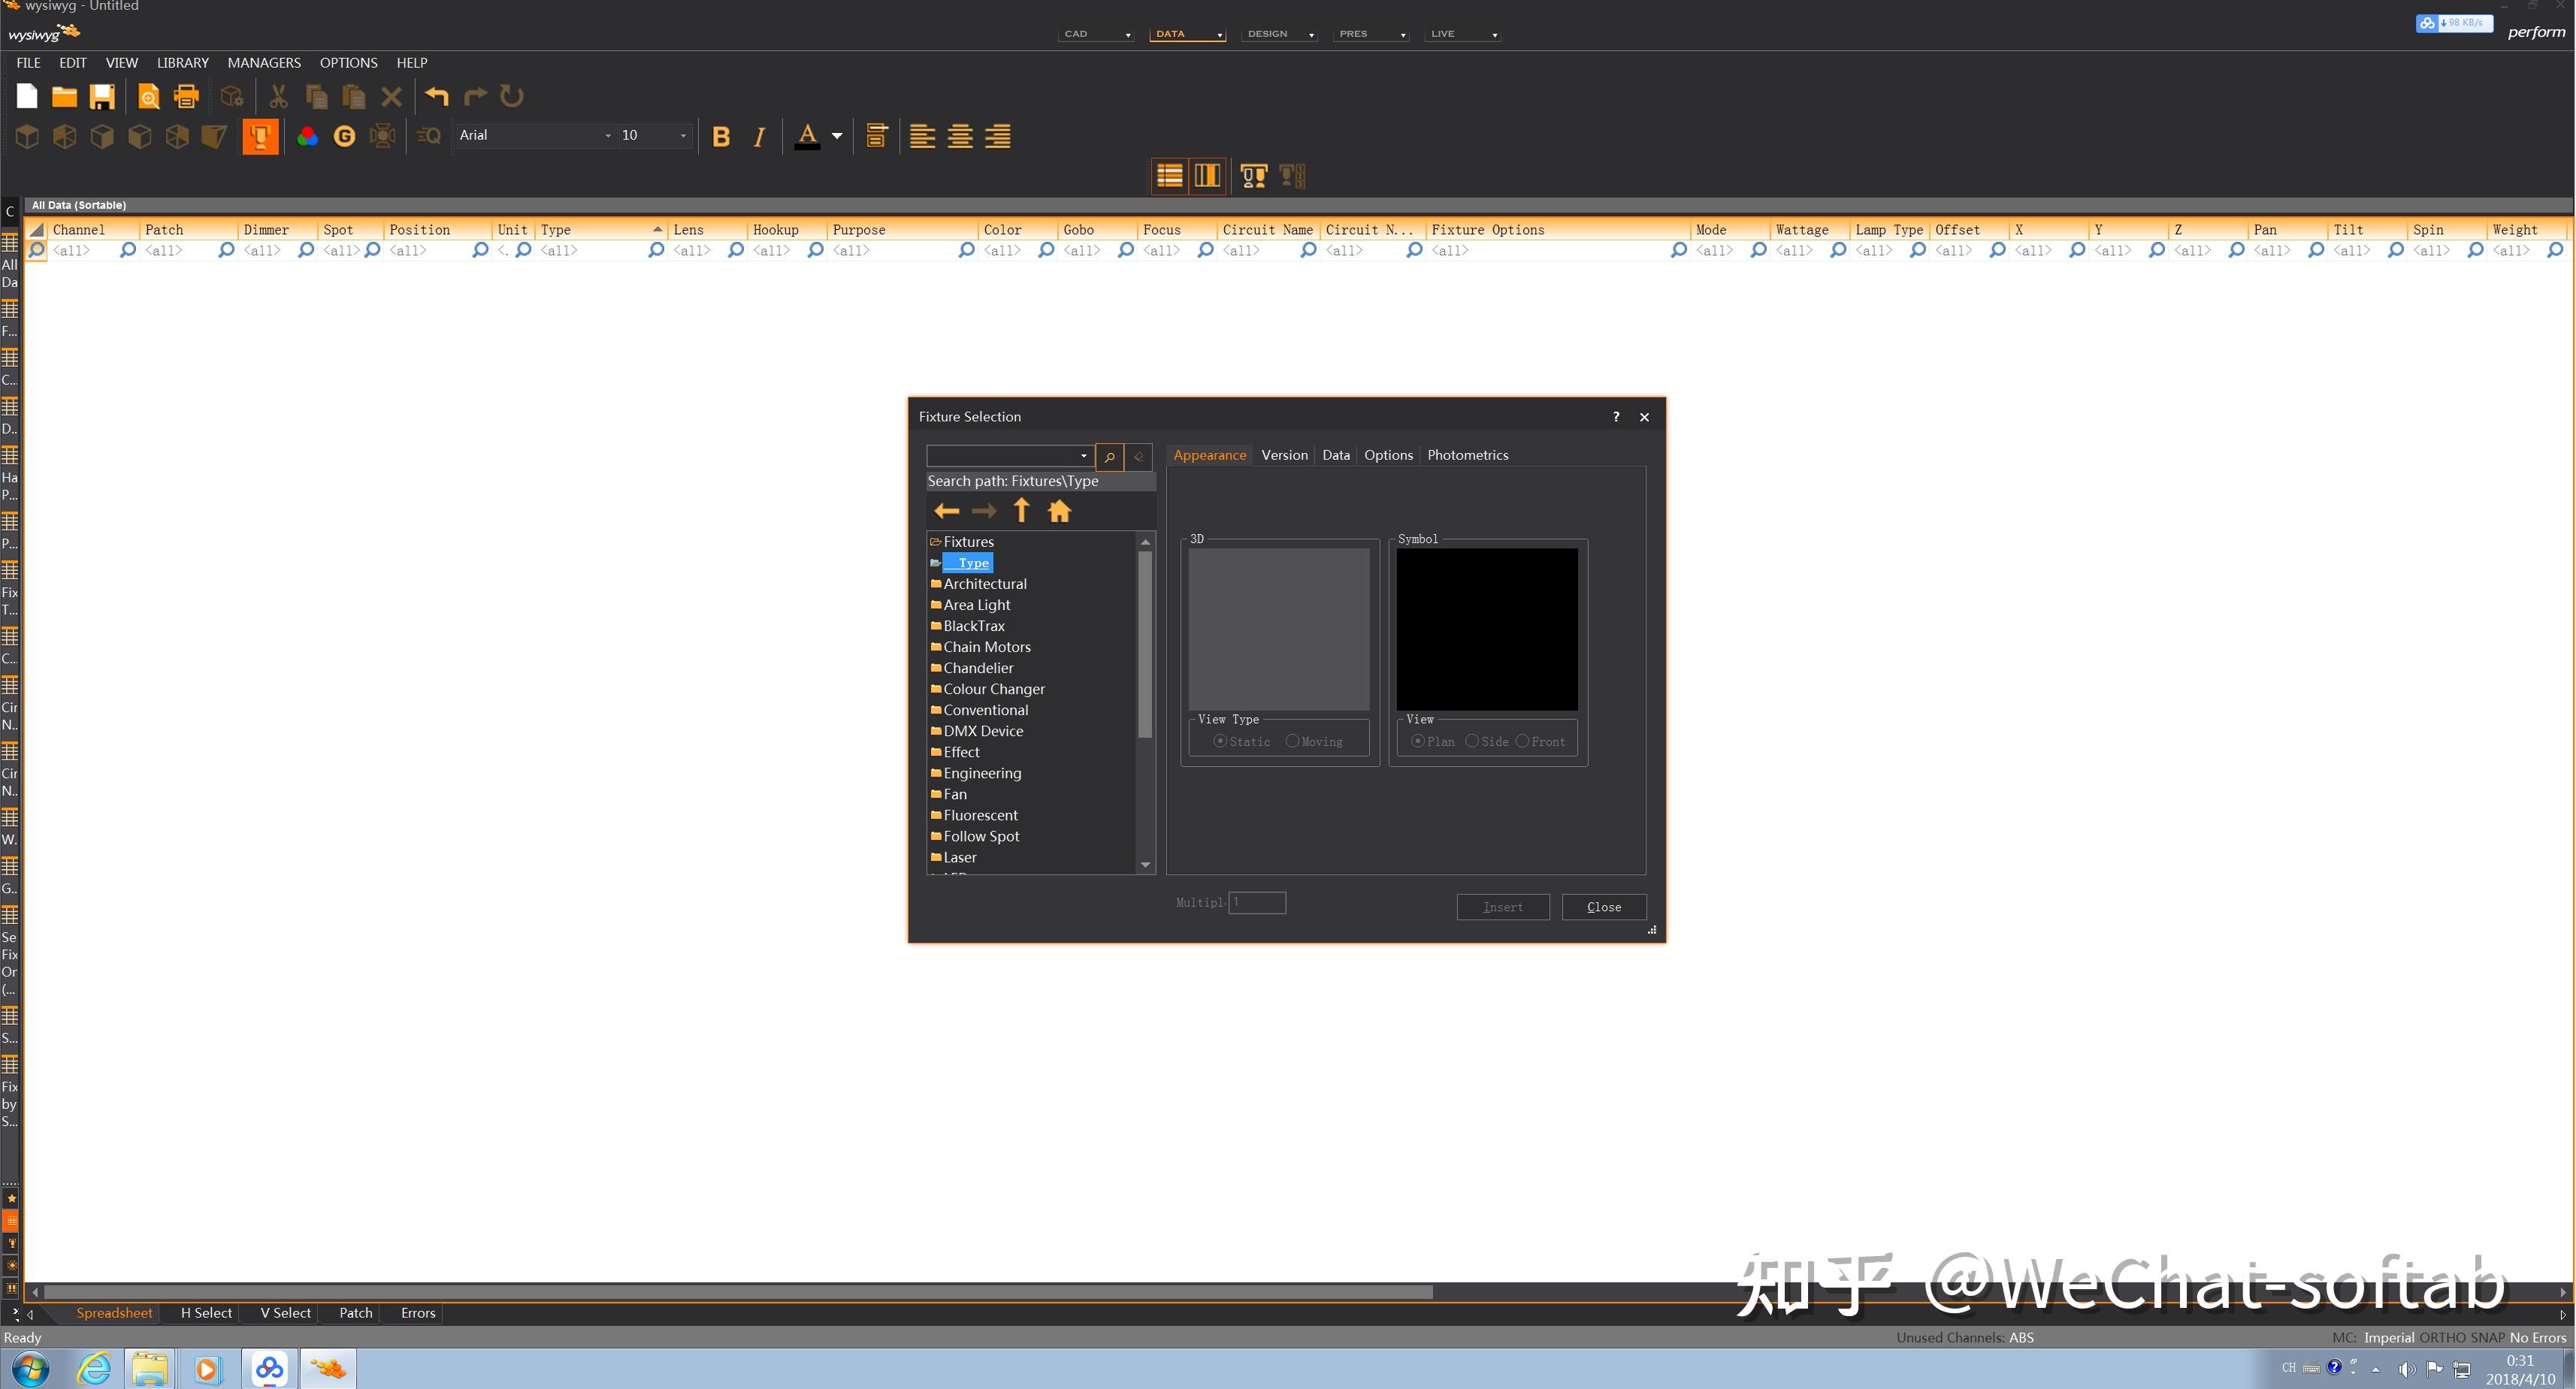Click the Close button in Fixture Selection
This screenshot has width=2576, height=1389.
pos(1603,907)
